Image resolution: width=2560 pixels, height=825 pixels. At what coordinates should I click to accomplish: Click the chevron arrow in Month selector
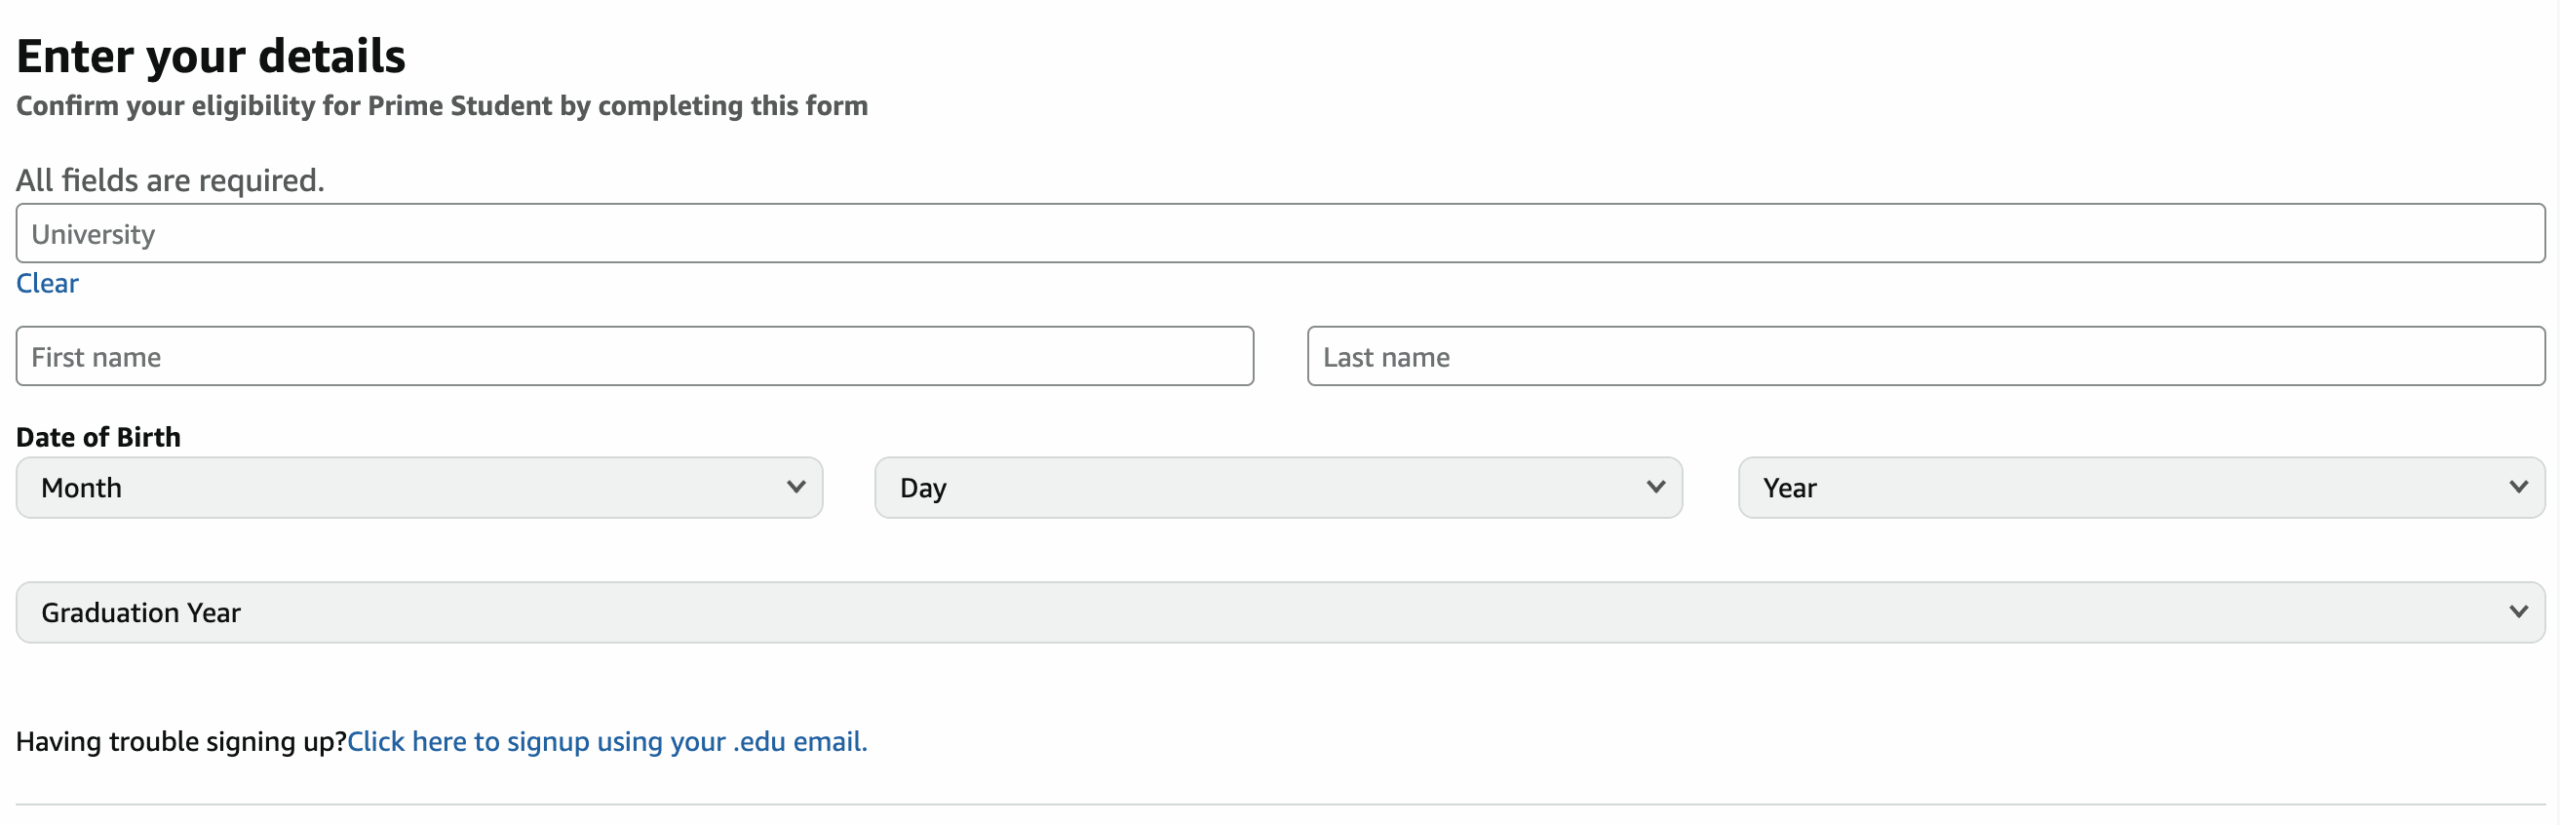796,487
